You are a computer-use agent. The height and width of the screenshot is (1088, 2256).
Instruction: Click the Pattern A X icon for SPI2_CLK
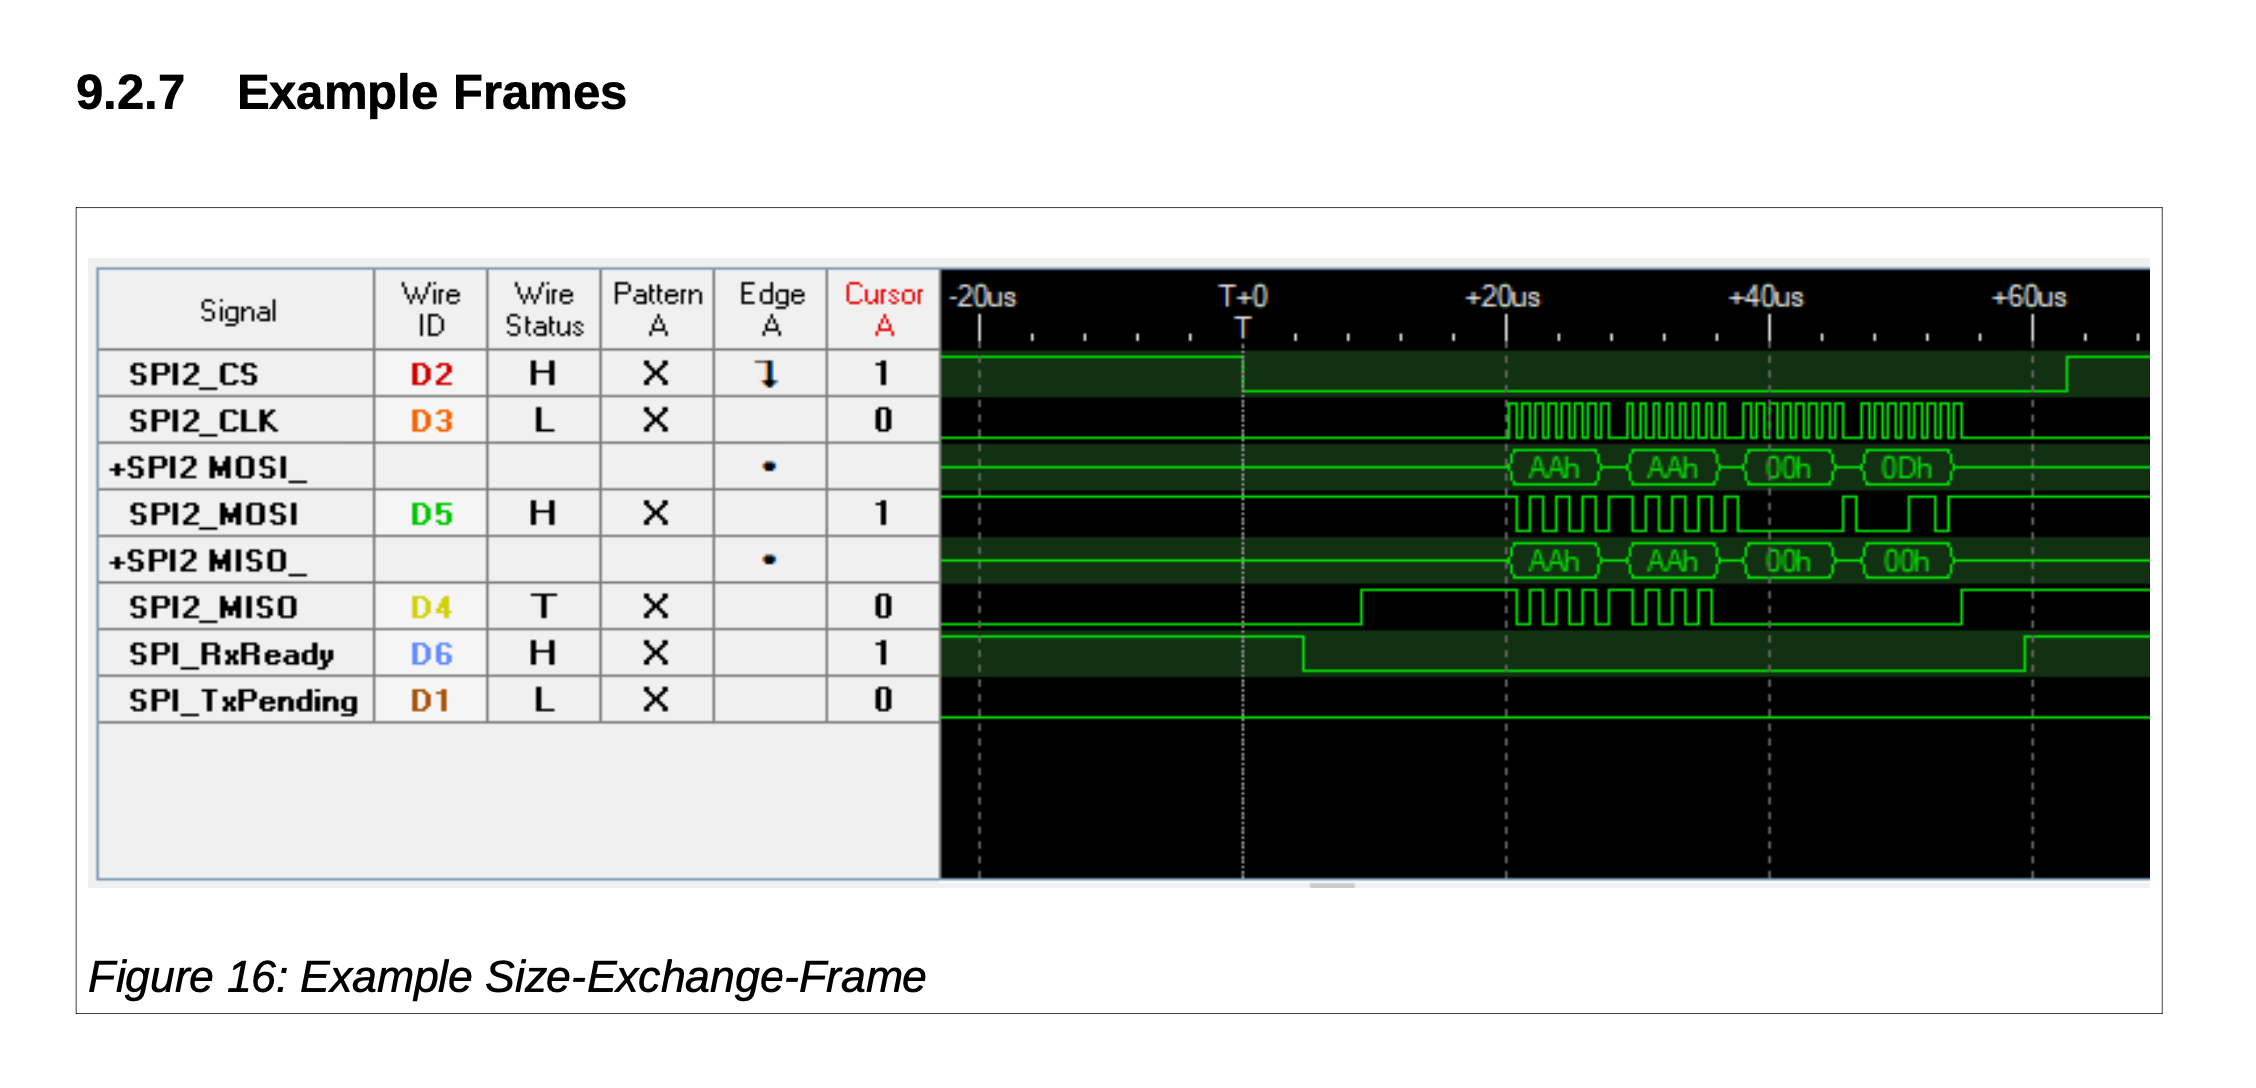click(656, 420)
